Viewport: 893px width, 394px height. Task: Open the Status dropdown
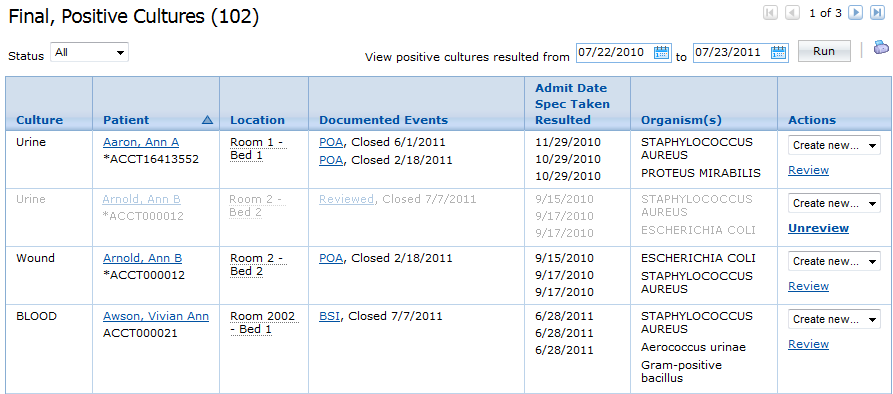pos(89,52)
